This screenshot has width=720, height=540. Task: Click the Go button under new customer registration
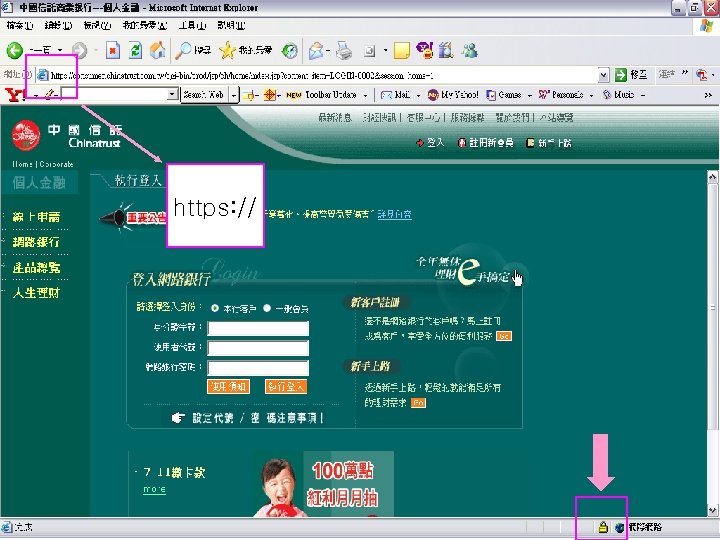504,336
